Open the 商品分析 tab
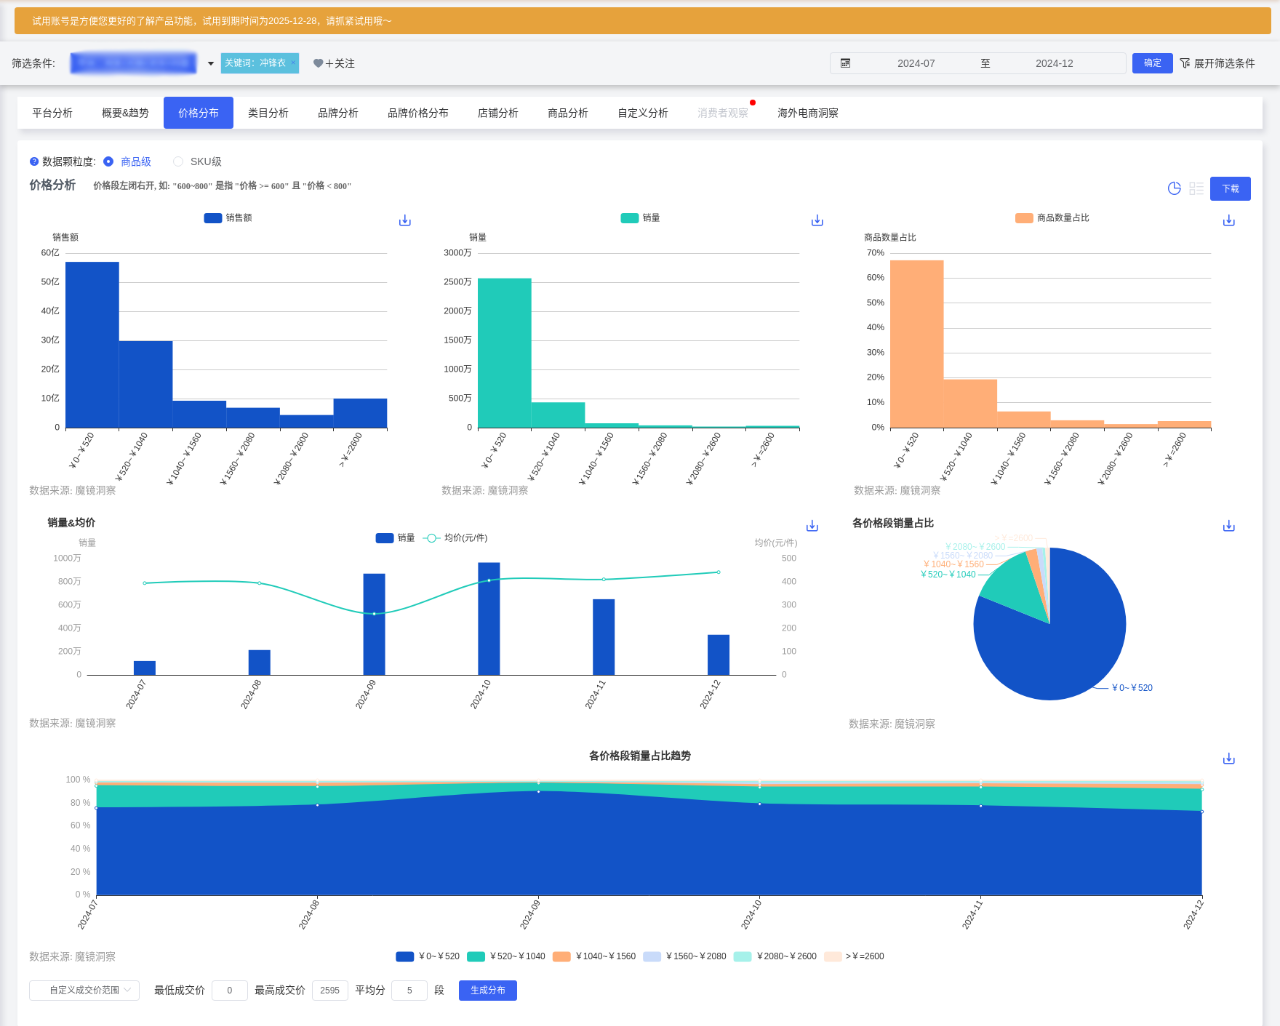 (x=568, y=113)
